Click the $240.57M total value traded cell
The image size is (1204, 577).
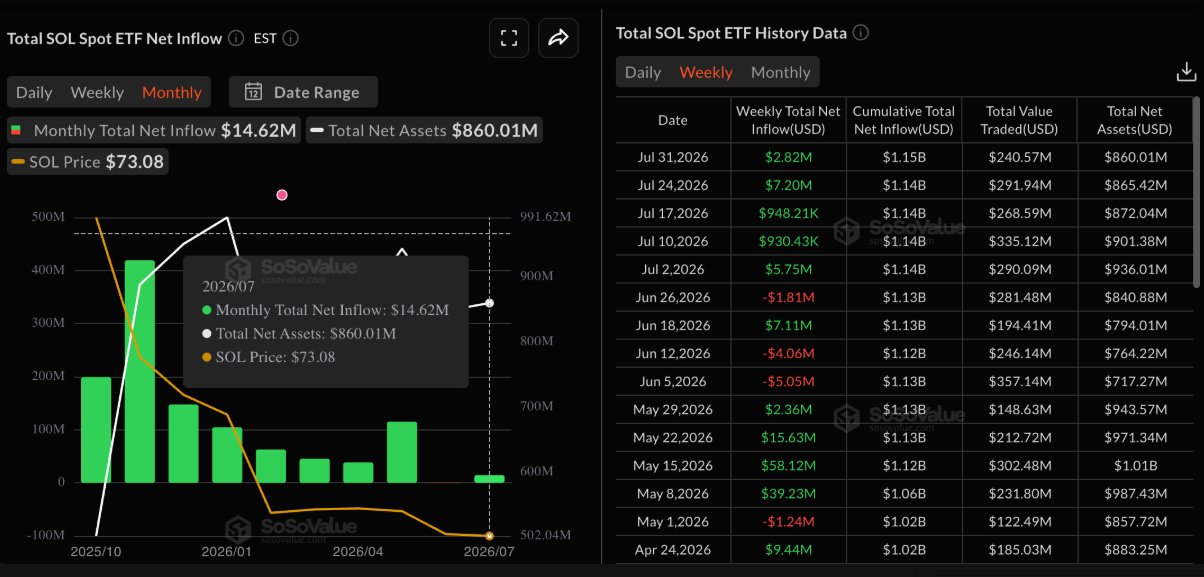click(x=1019, y=157)
